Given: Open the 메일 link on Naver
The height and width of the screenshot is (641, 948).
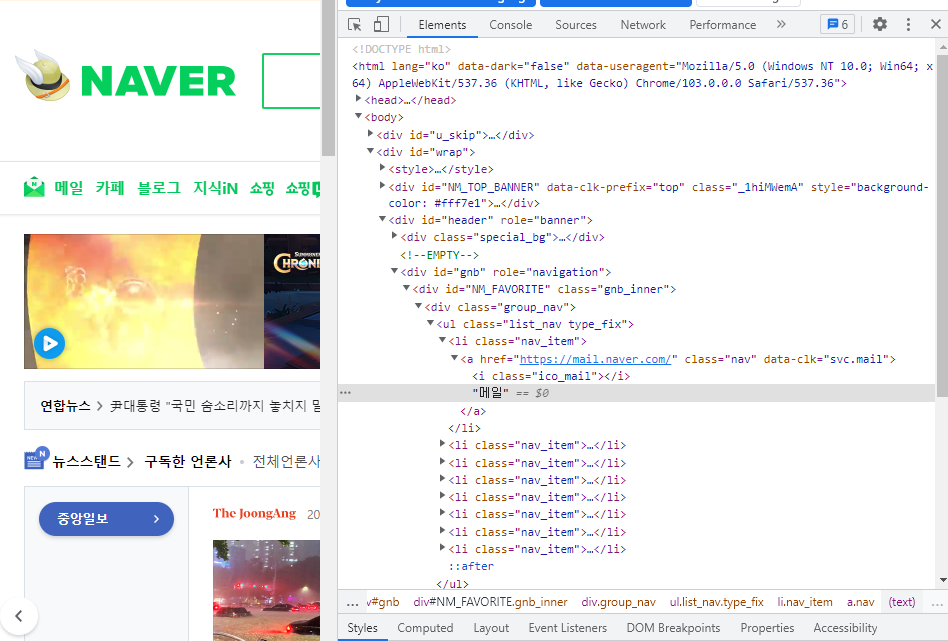Looking at the screenshot, I should (68, 188).
